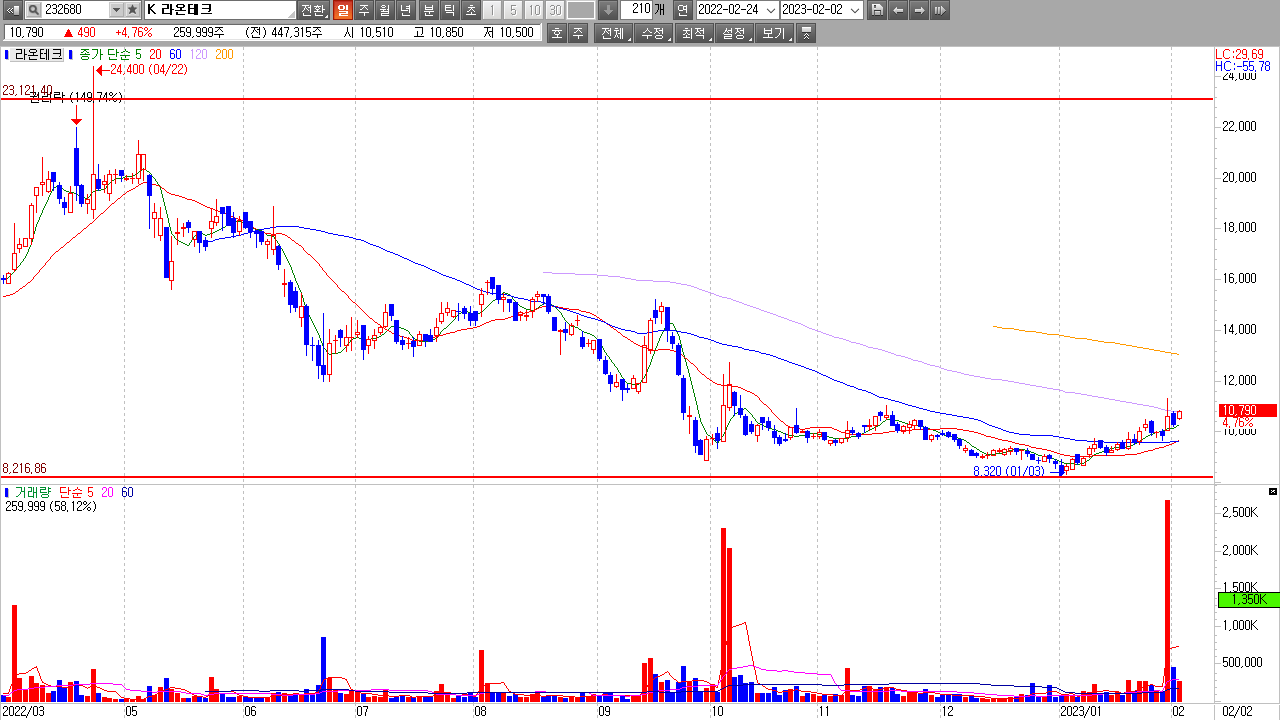Open the start date 2022-02-24 dropdown
Viewport: 1280px width, 720px height.
[770, 10]
